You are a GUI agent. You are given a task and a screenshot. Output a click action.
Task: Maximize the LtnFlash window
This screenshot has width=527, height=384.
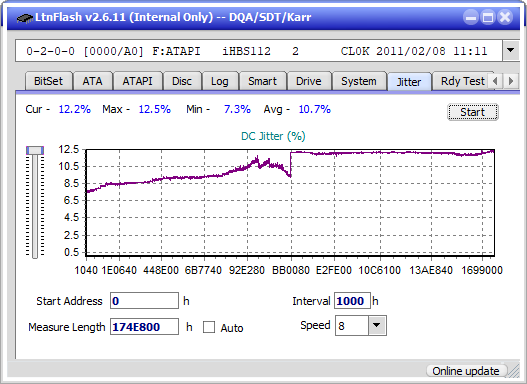(x=488, y=17)
